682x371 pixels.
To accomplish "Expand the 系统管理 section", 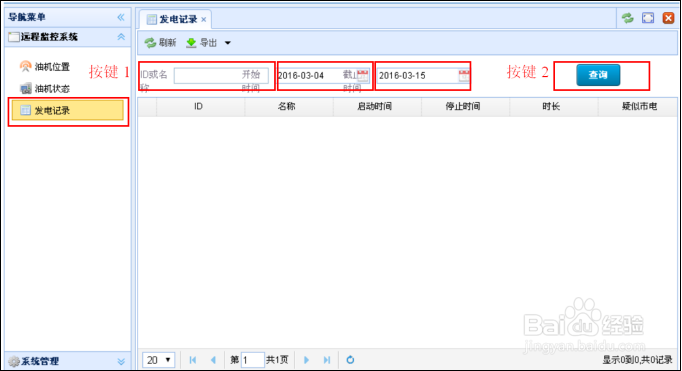I will point(121,361).
